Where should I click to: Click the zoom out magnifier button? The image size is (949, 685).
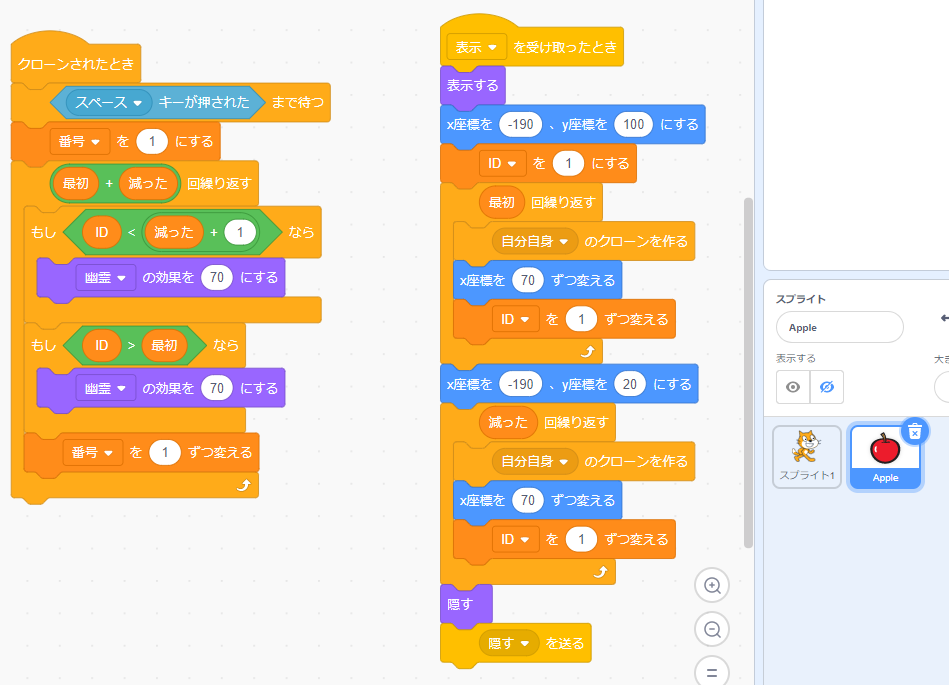[712, 630]
